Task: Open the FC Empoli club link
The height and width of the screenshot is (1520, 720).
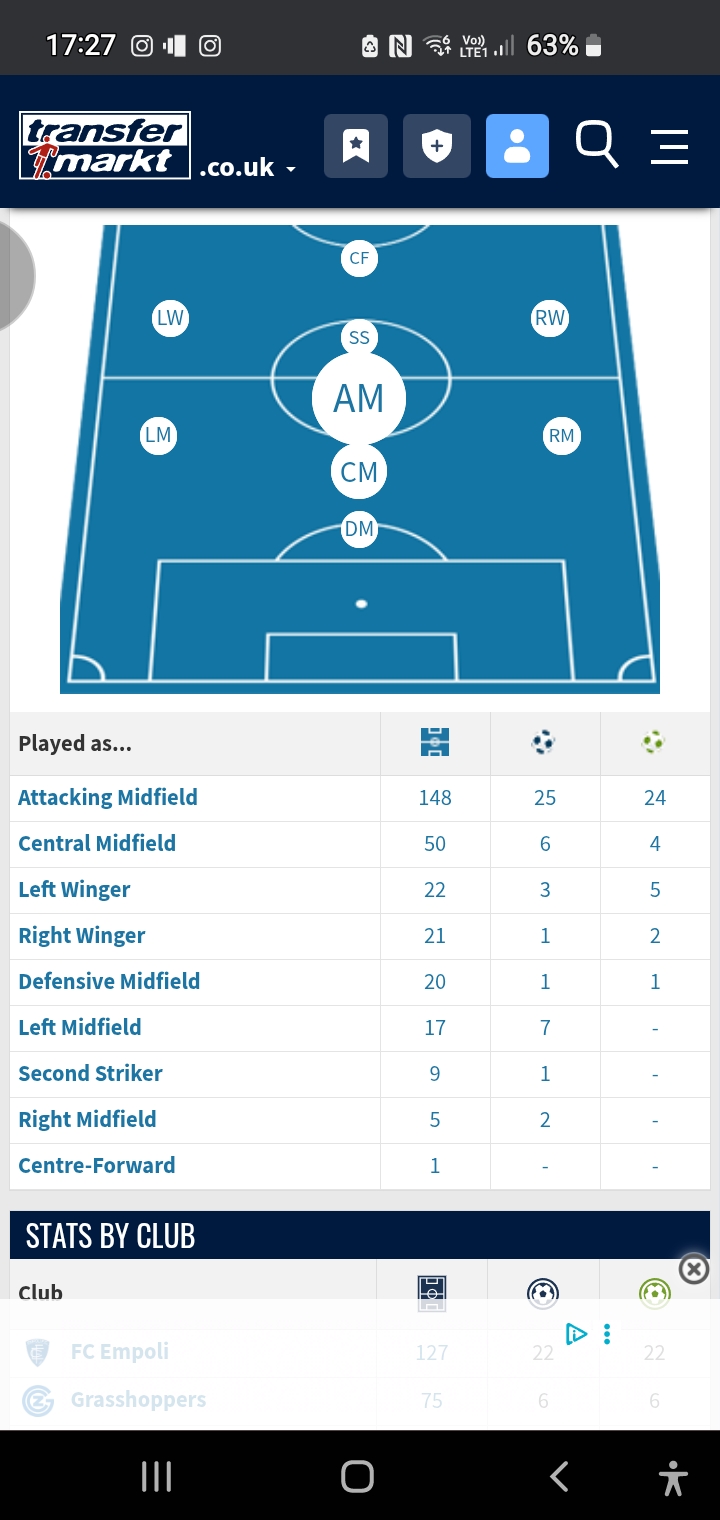Action: [x=120, y=1352]
